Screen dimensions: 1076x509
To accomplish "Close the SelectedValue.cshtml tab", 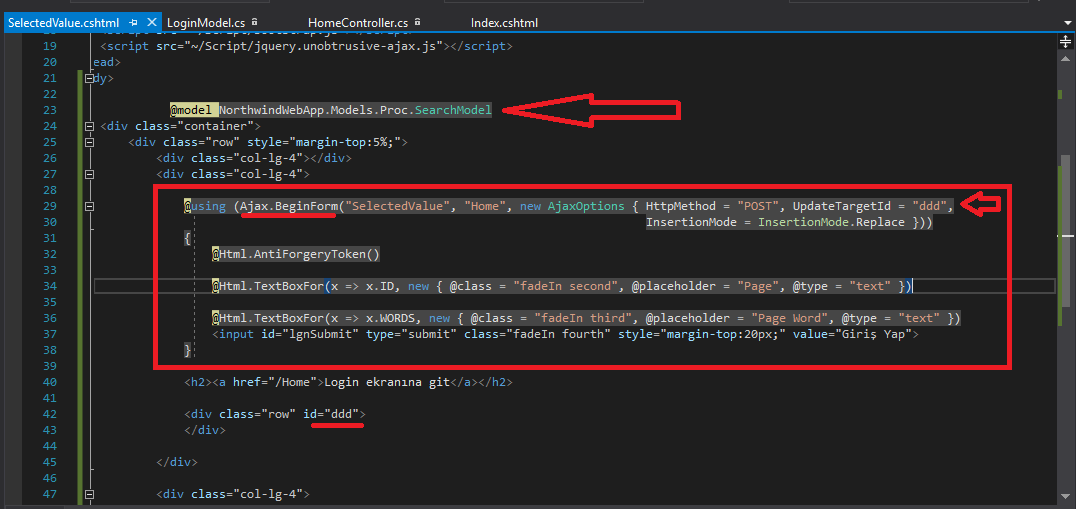I will click(149, 21).
